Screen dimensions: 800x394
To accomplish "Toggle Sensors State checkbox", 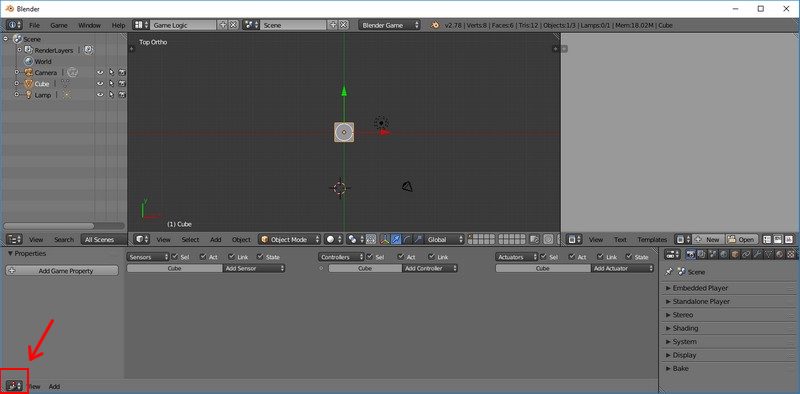I will (260, 257).
